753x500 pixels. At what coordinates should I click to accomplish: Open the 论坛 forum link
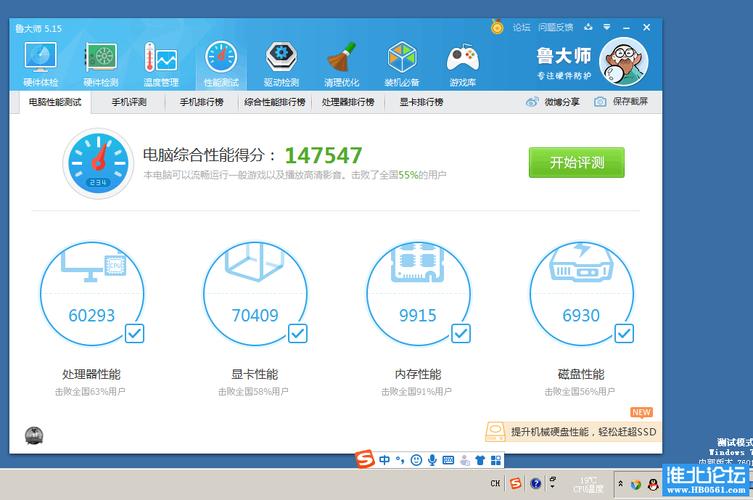521,27
